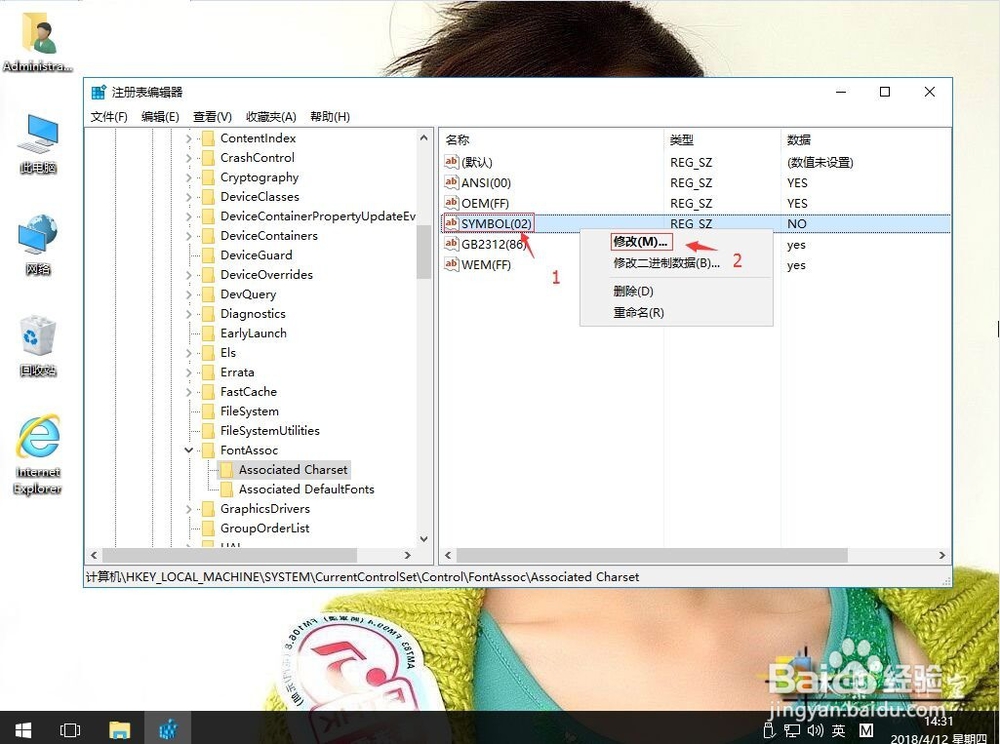Select the DeviceGuard folder icon
1000x744 pixels.
[207, 255]
